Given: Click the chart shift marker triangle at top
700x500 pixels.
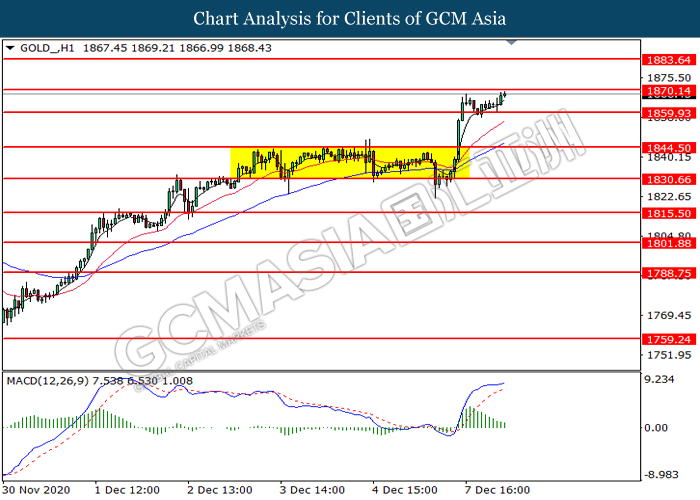Looking at the screenshot, I should (512, 42).
